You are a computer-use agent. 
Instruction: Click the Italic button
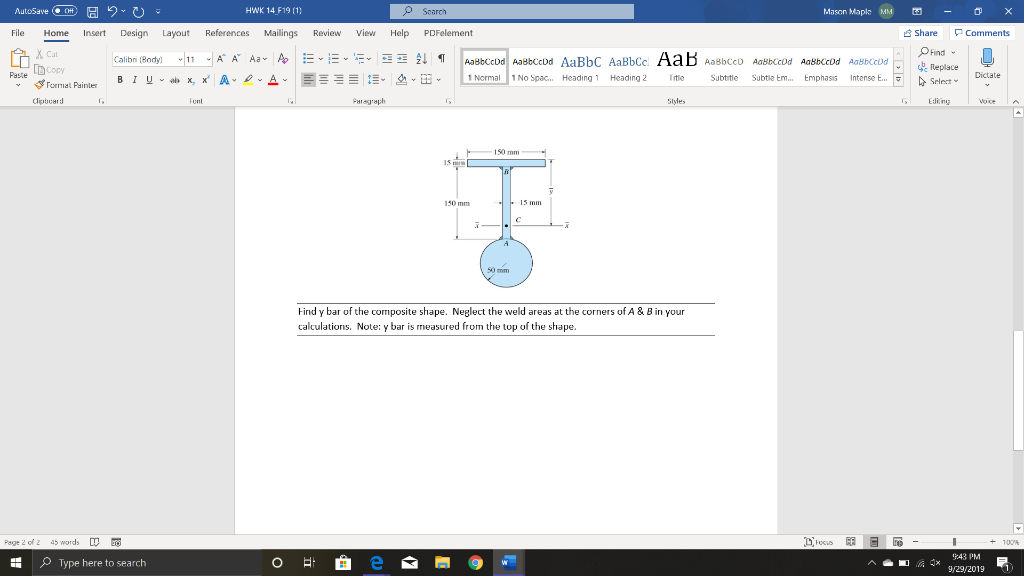pyautogui.click(x=132, y=79)
